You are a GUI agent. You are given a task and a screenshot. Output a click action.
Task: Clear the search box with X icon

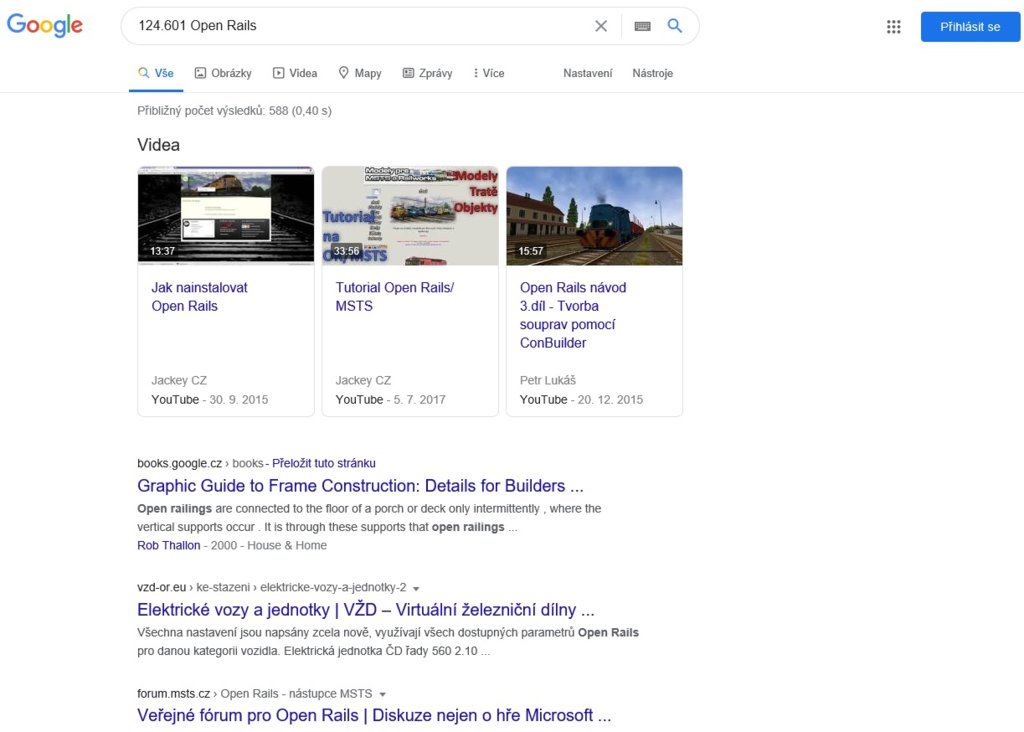pyautogui.click(x=601, y=26)
